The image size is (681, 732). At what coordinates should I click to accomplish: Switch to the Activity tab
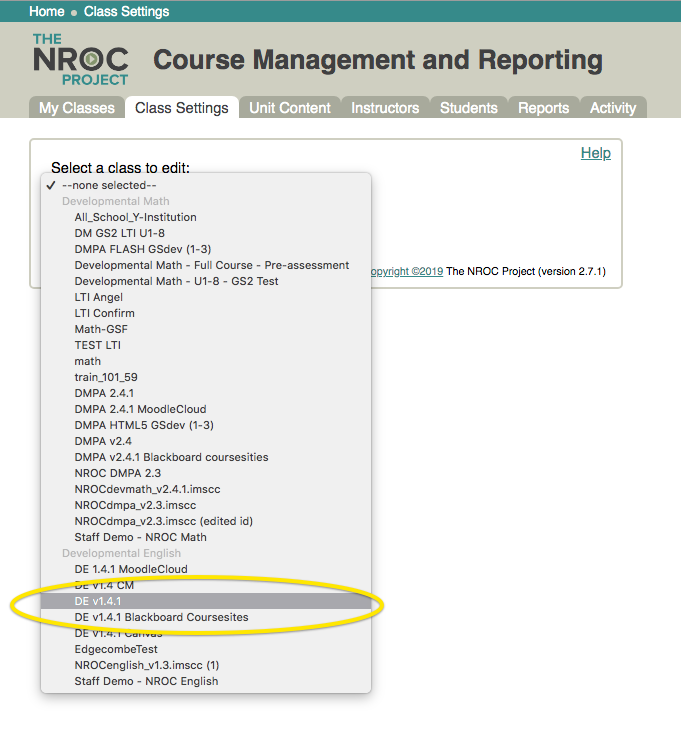(613, 108)
